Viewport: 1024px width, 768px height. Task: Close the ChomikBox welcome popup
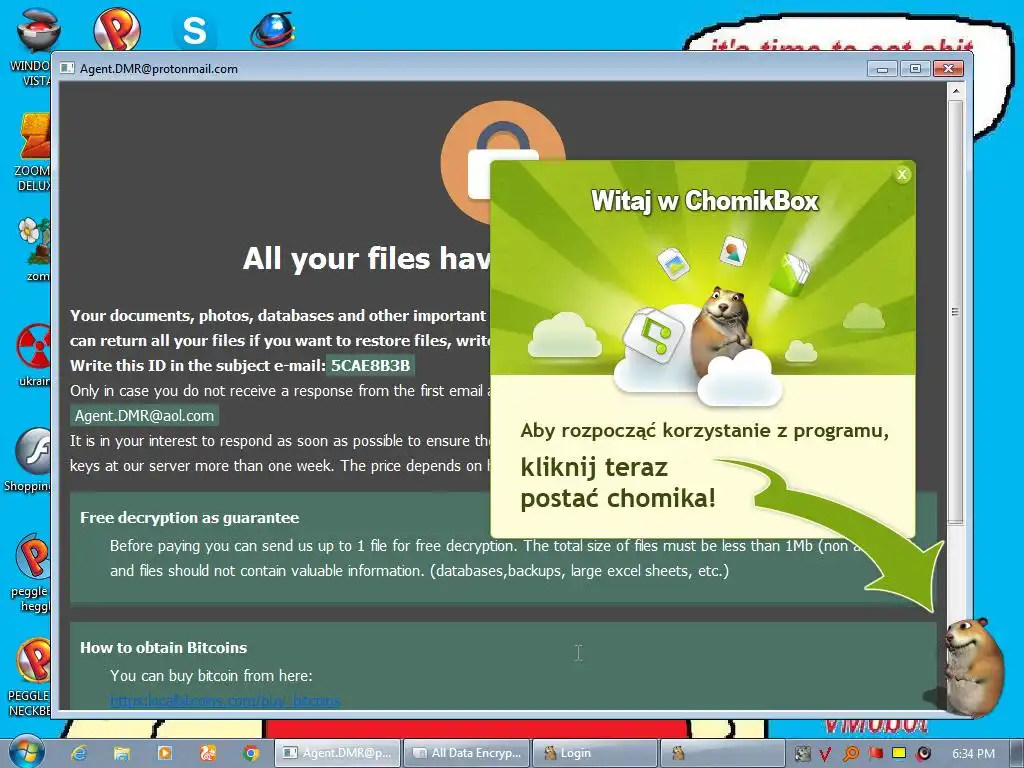point(902,174)
